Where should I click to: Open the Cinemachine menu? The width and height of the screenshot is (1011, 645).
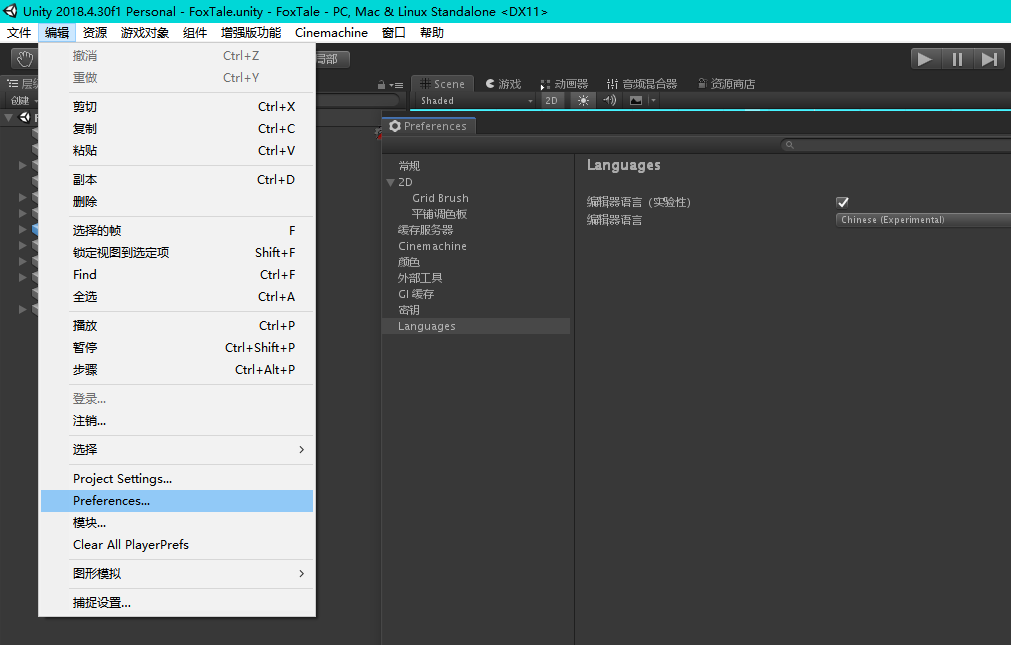(x=331, y=33)
